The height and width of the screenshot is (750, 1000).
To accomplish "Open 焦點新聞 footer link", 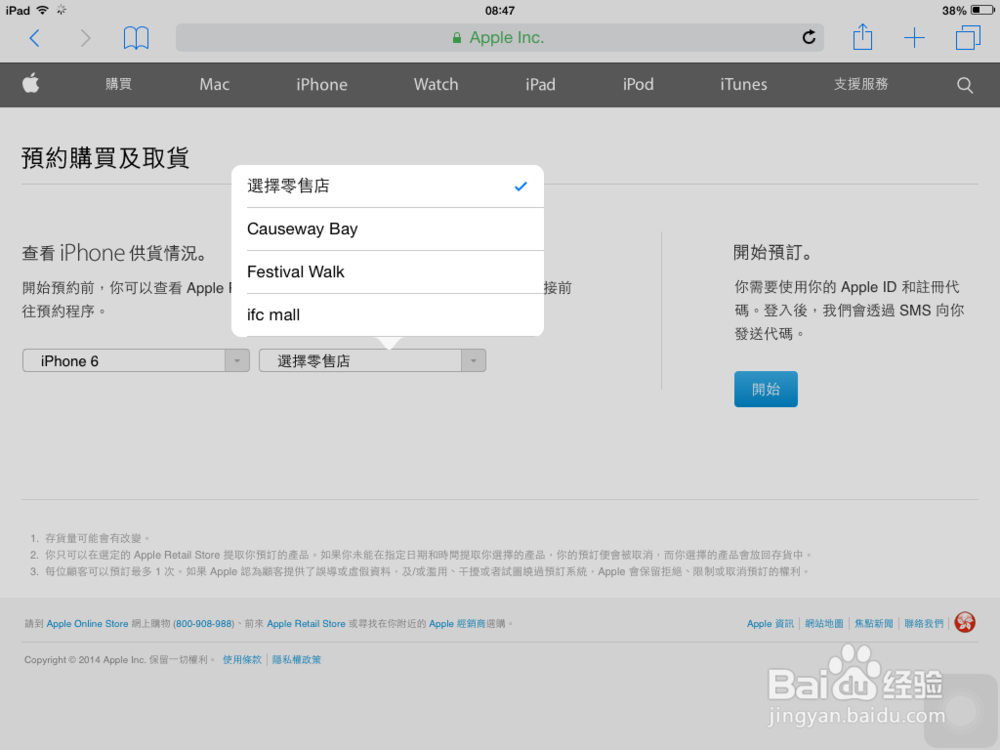I will tap(874, 624).
